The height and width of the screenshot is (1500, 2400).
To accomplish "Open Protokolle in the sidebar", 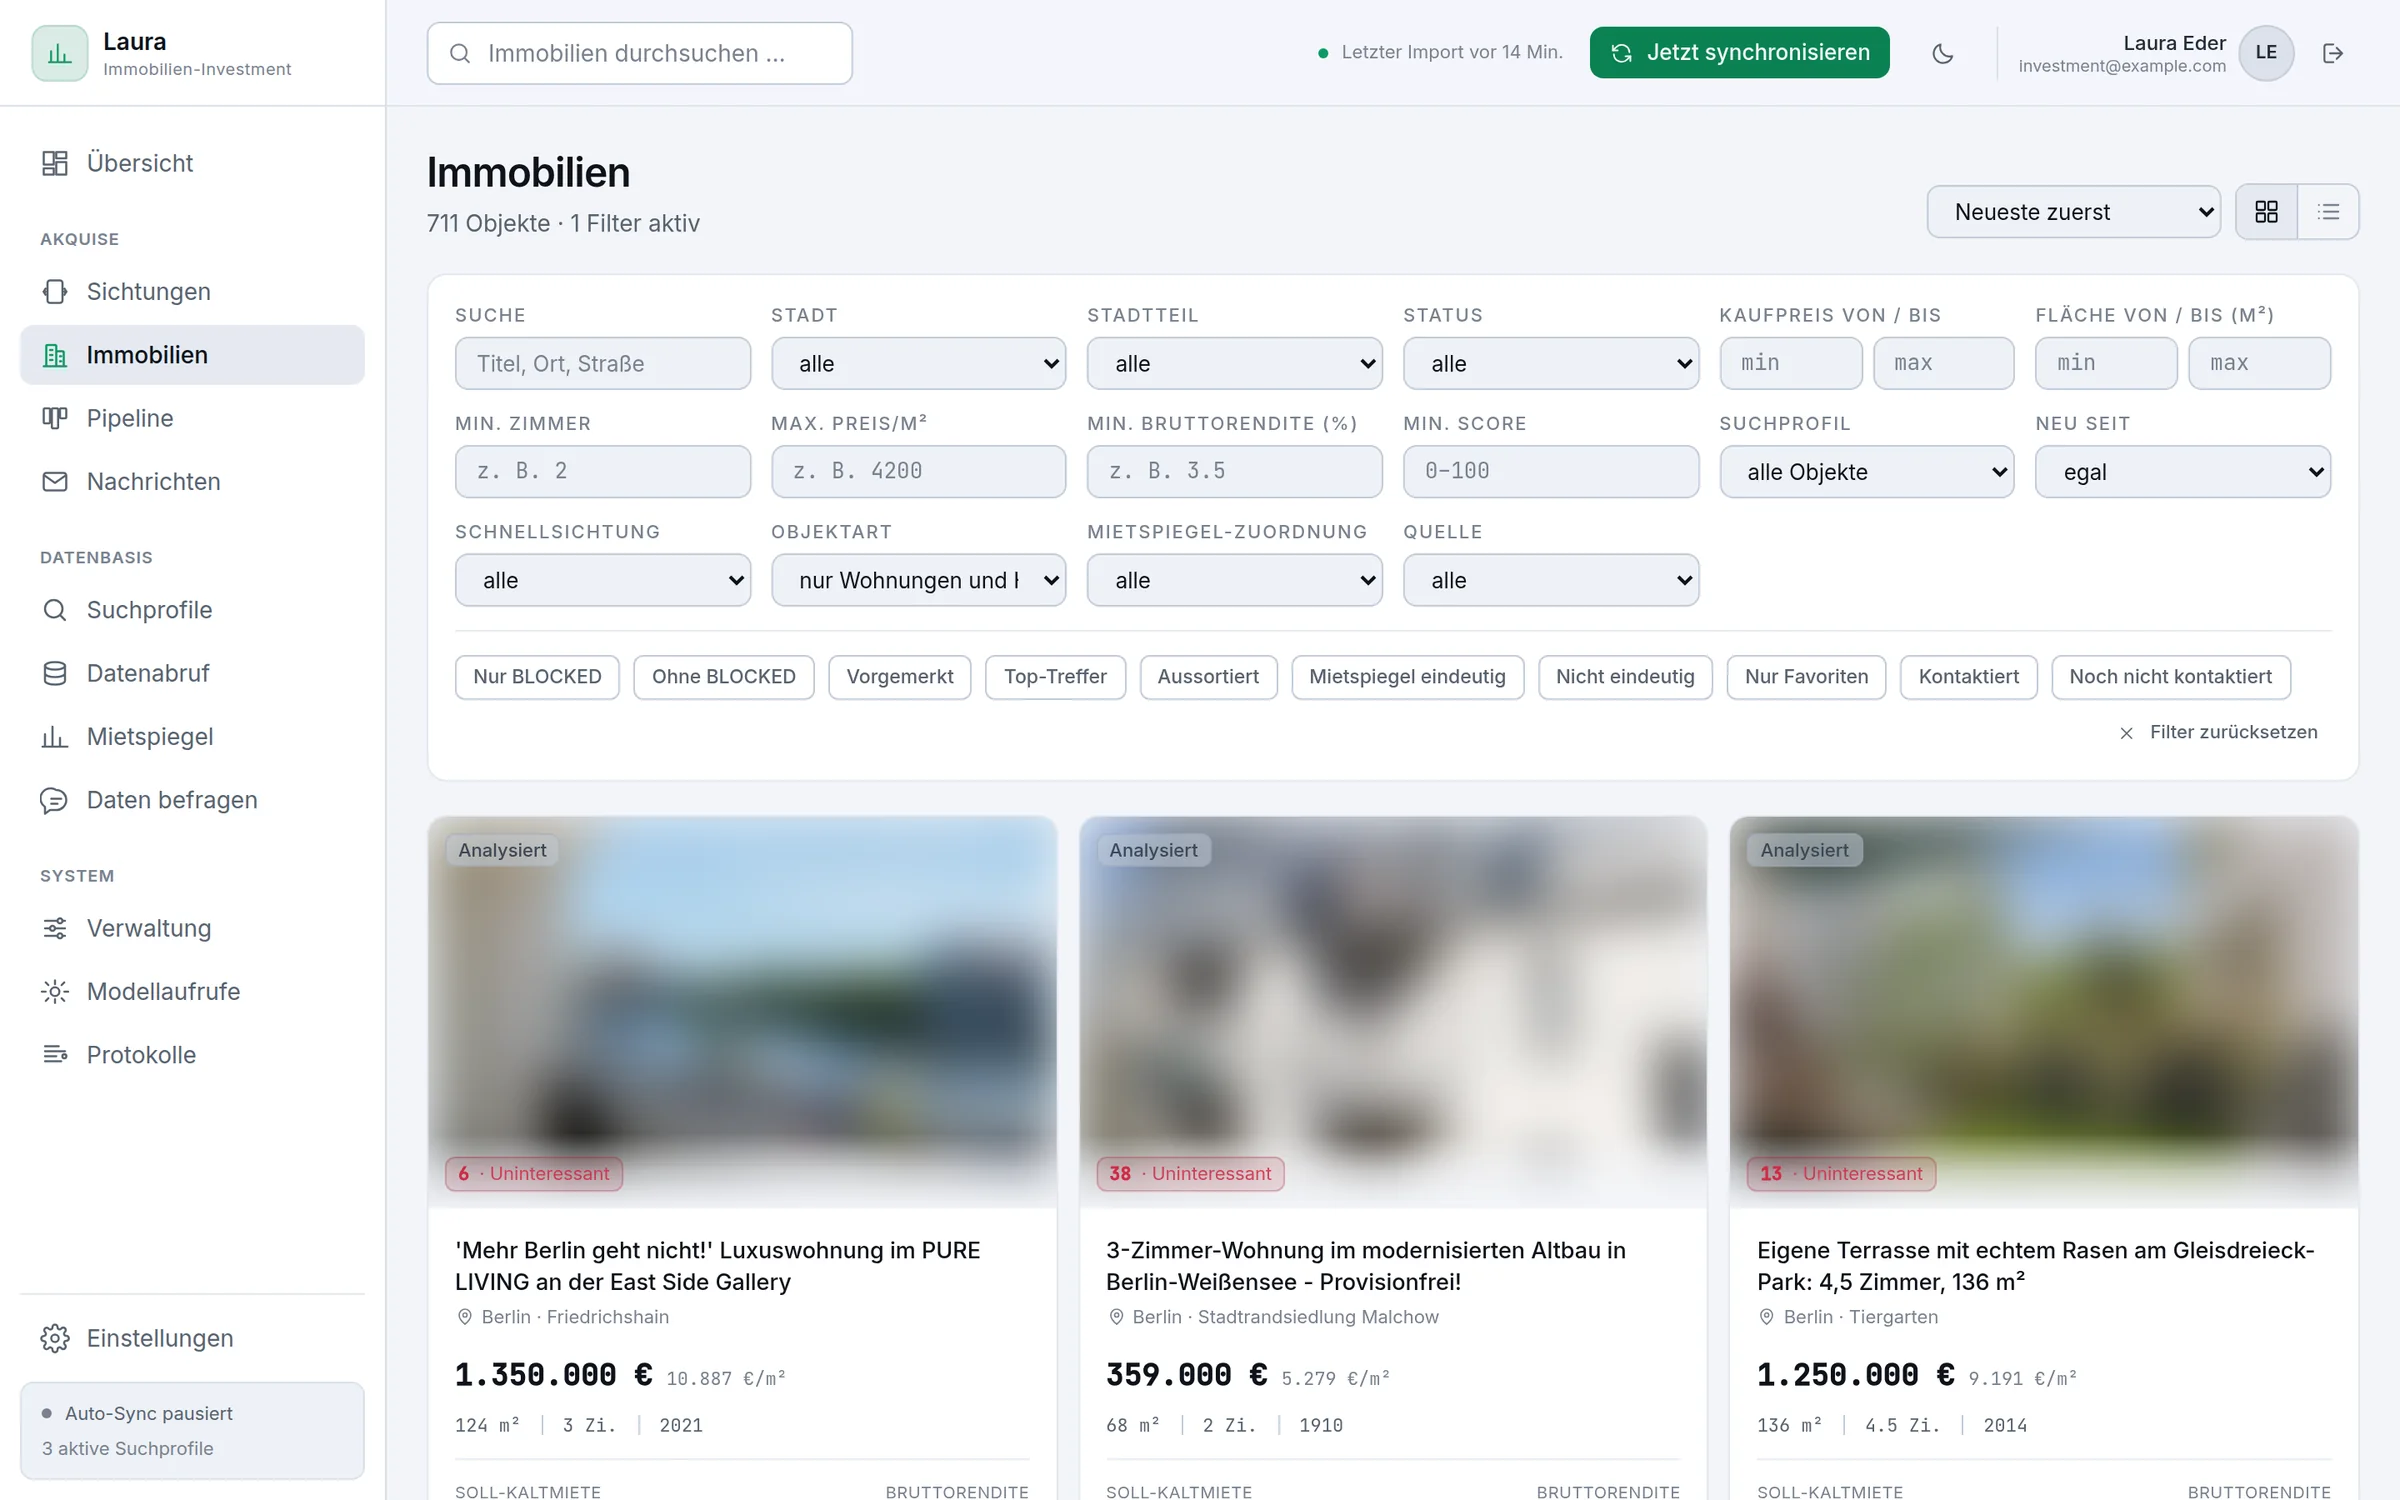I will coord(192,1055).
